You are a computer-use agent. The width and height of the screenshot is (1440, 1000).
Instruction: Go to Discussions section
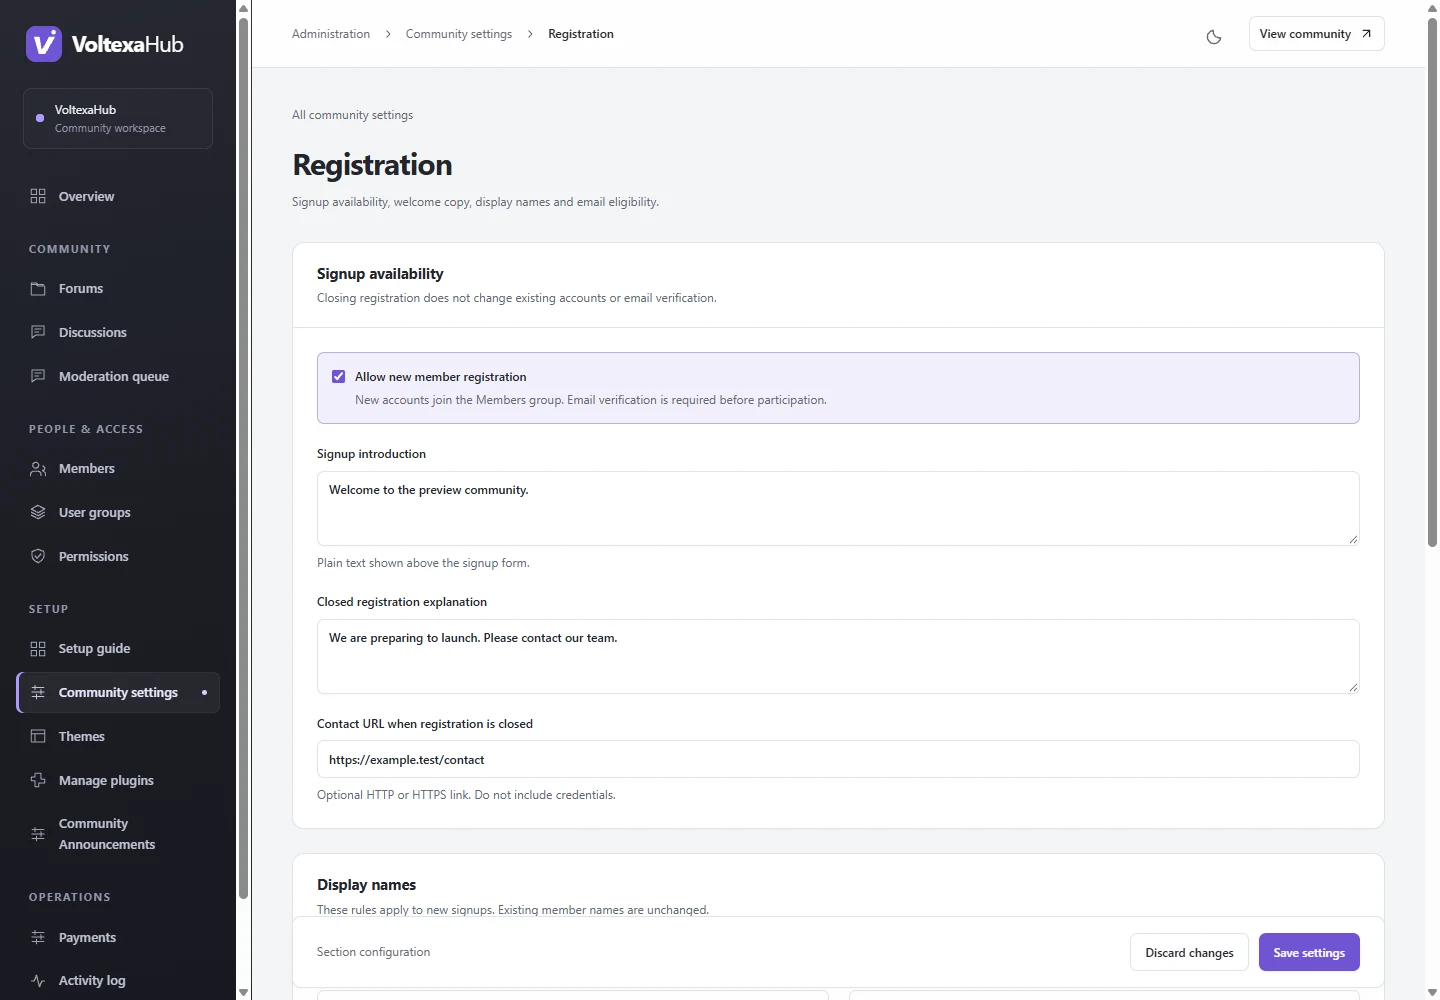point(118,332)
